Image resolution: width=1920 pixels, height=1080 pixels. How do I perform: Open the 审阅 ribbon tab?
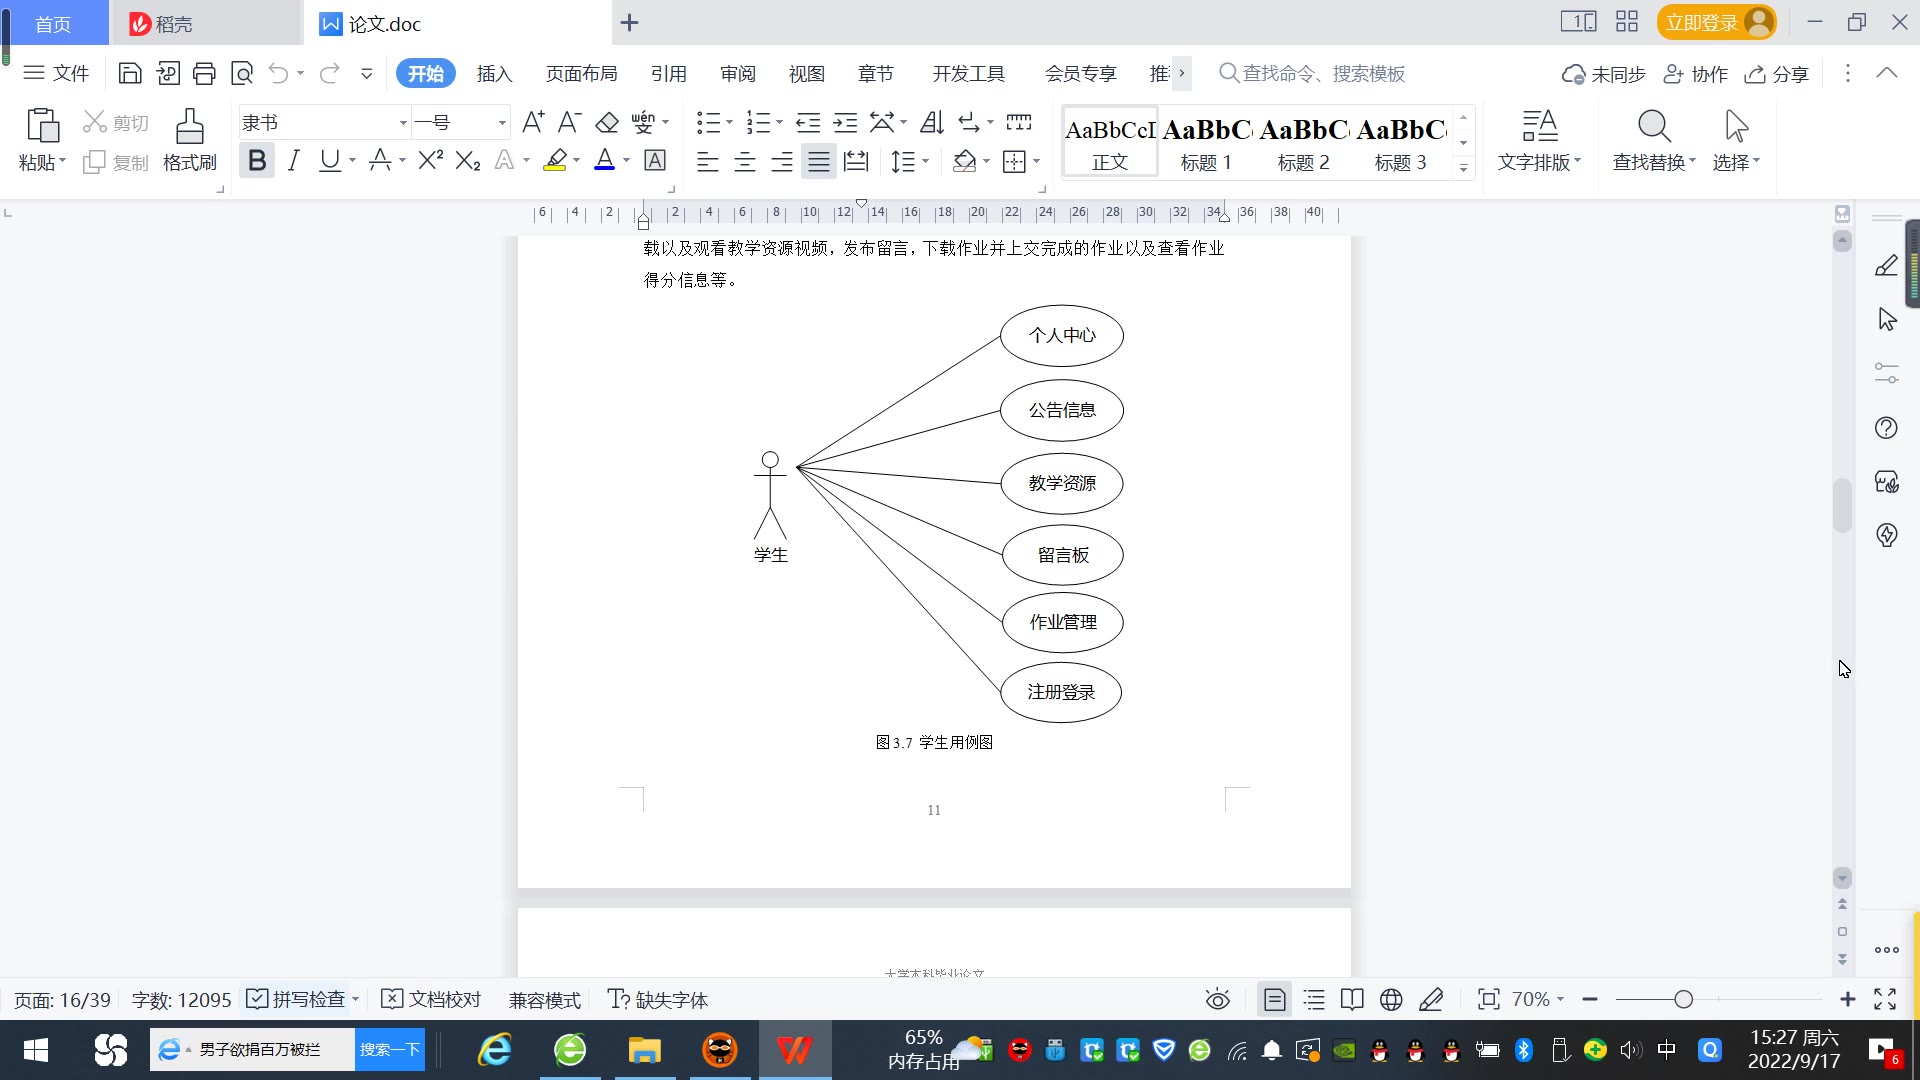tap(737, 74)
